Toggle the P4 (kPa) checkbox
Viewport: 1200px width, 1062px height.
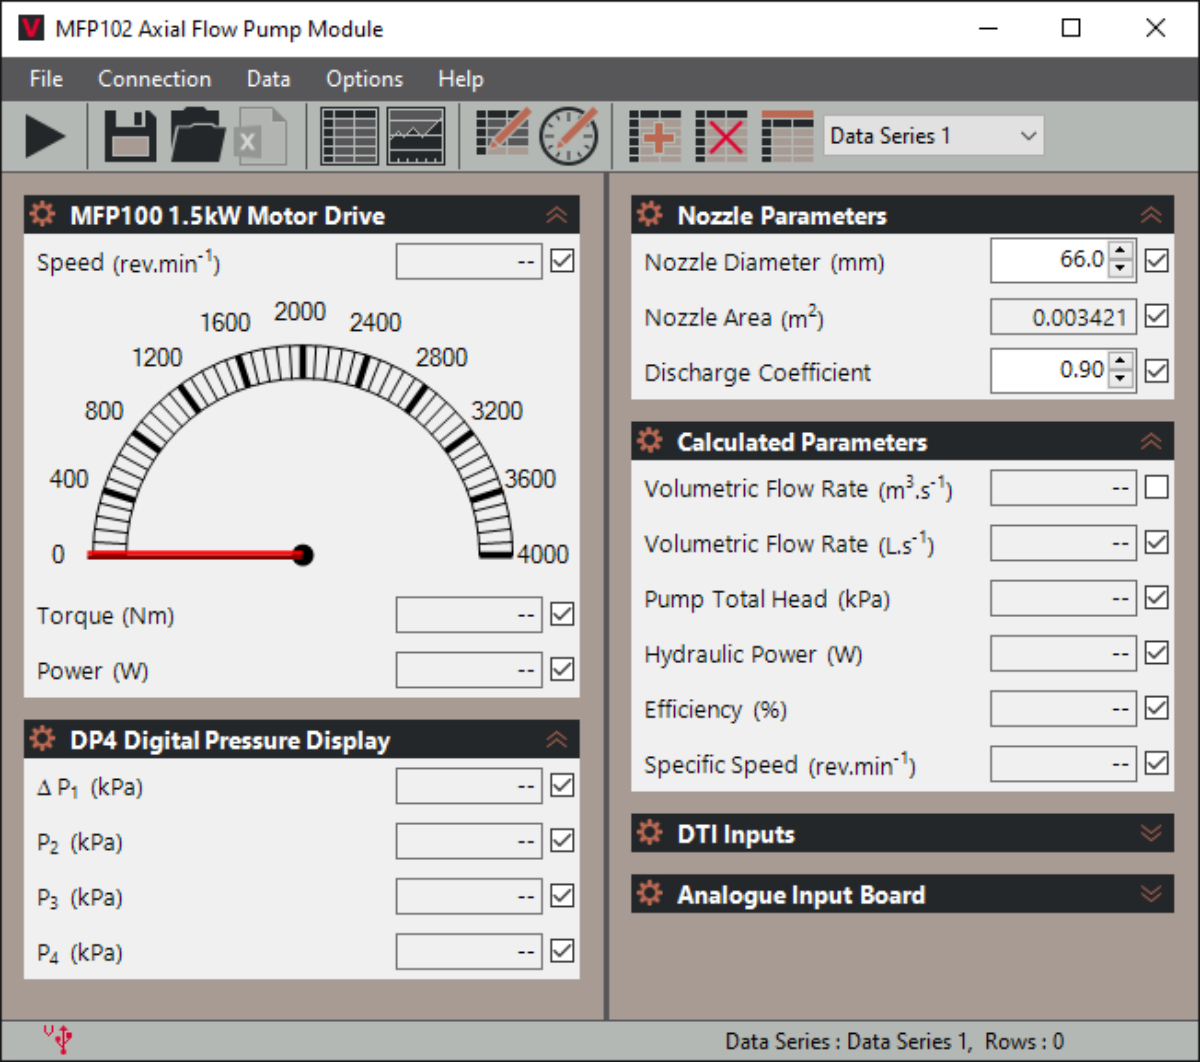coord(563,951)
